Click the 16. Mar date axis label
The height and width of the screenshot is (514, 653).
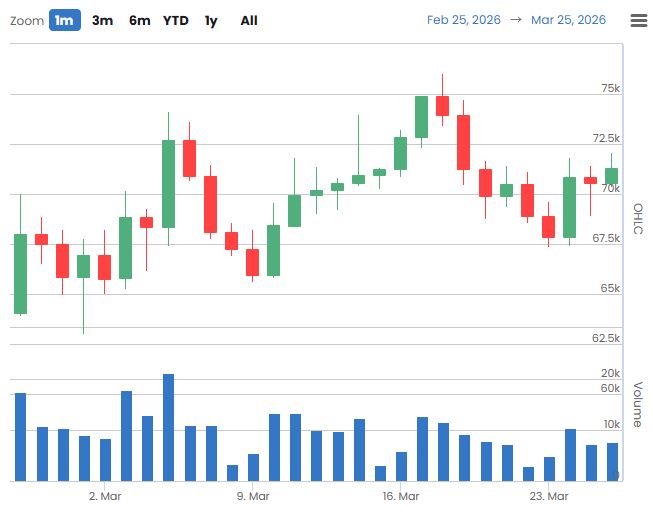coord(400,496)
